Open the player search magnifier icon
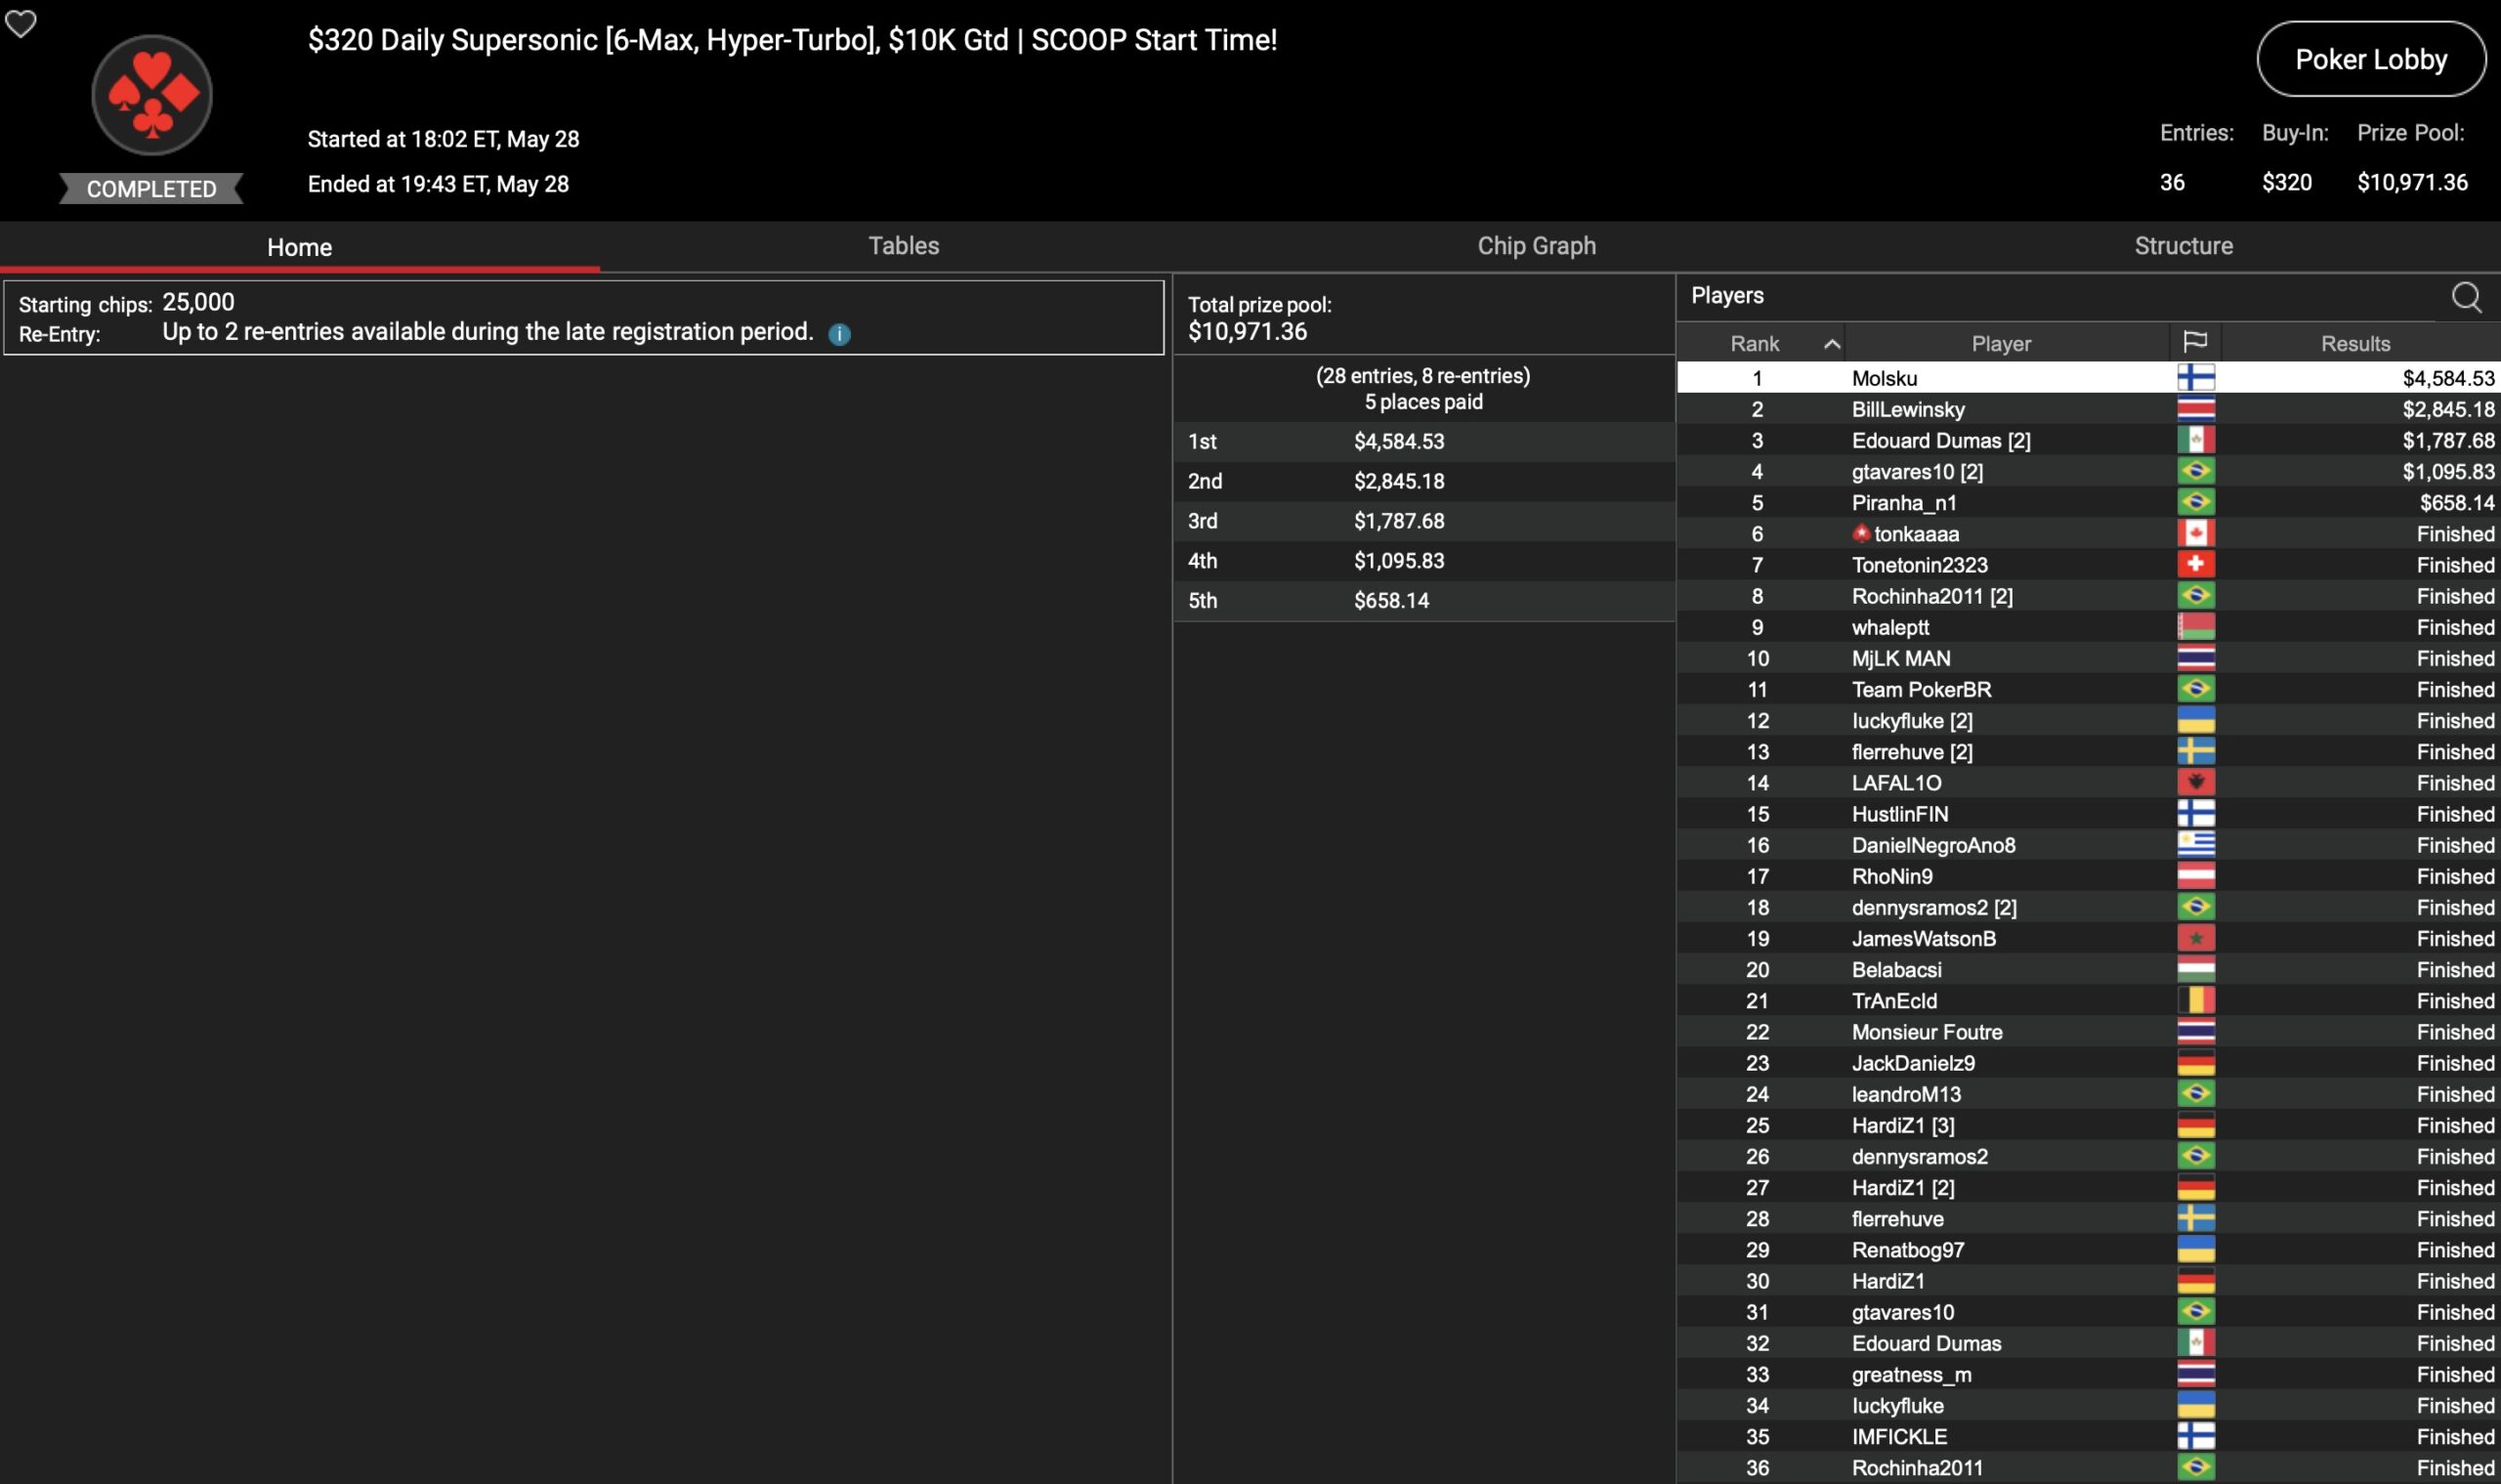2501x1484 pixels. click(2465, 297)
